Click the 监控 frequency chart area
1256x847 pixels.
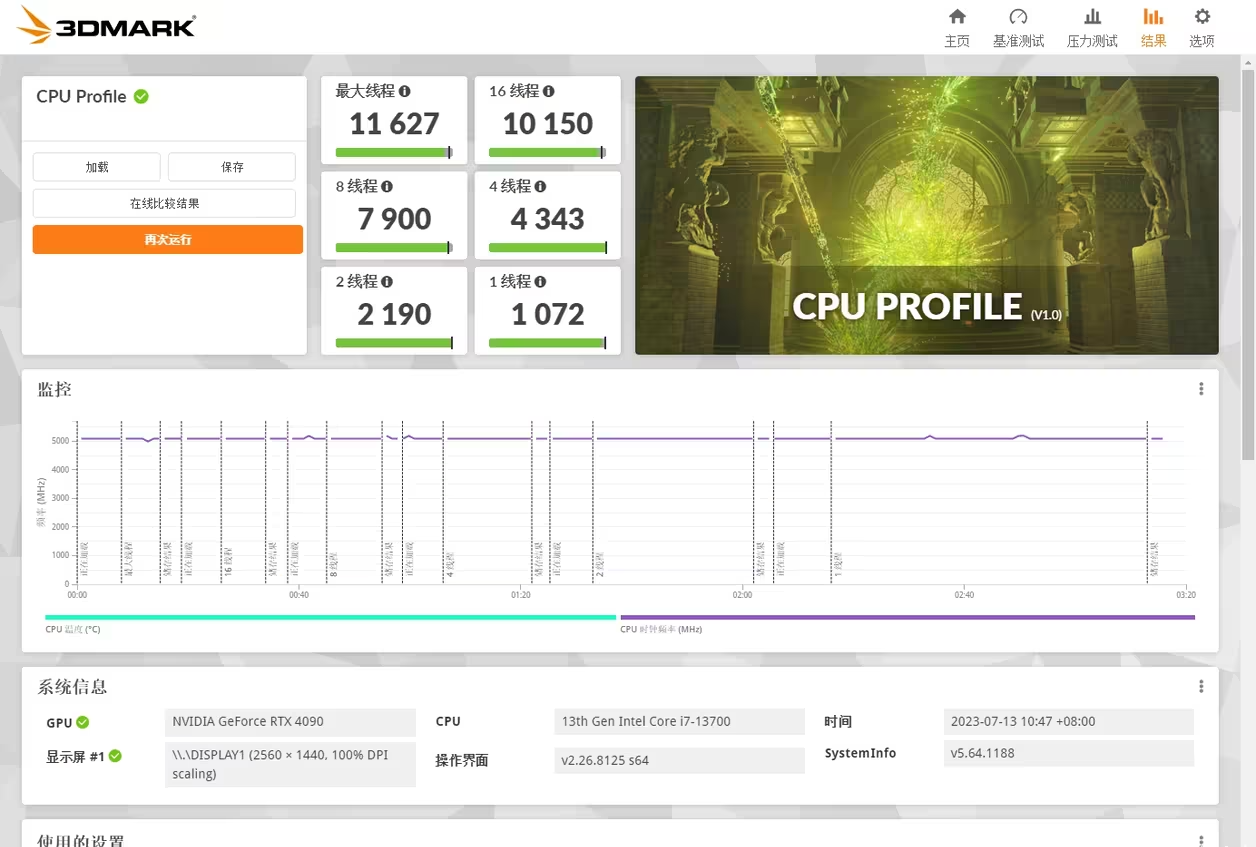pos(631,503)
